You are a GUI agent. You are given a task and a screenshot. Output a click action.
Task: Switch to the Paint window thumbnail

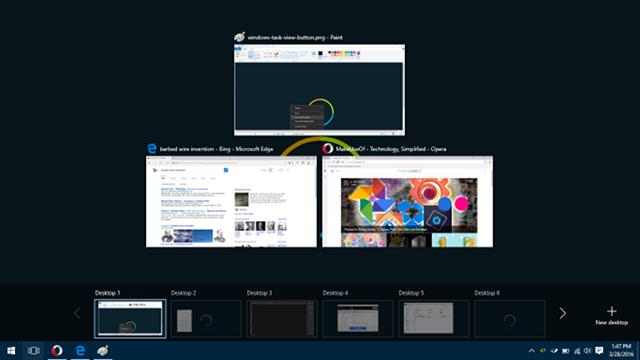320,90
